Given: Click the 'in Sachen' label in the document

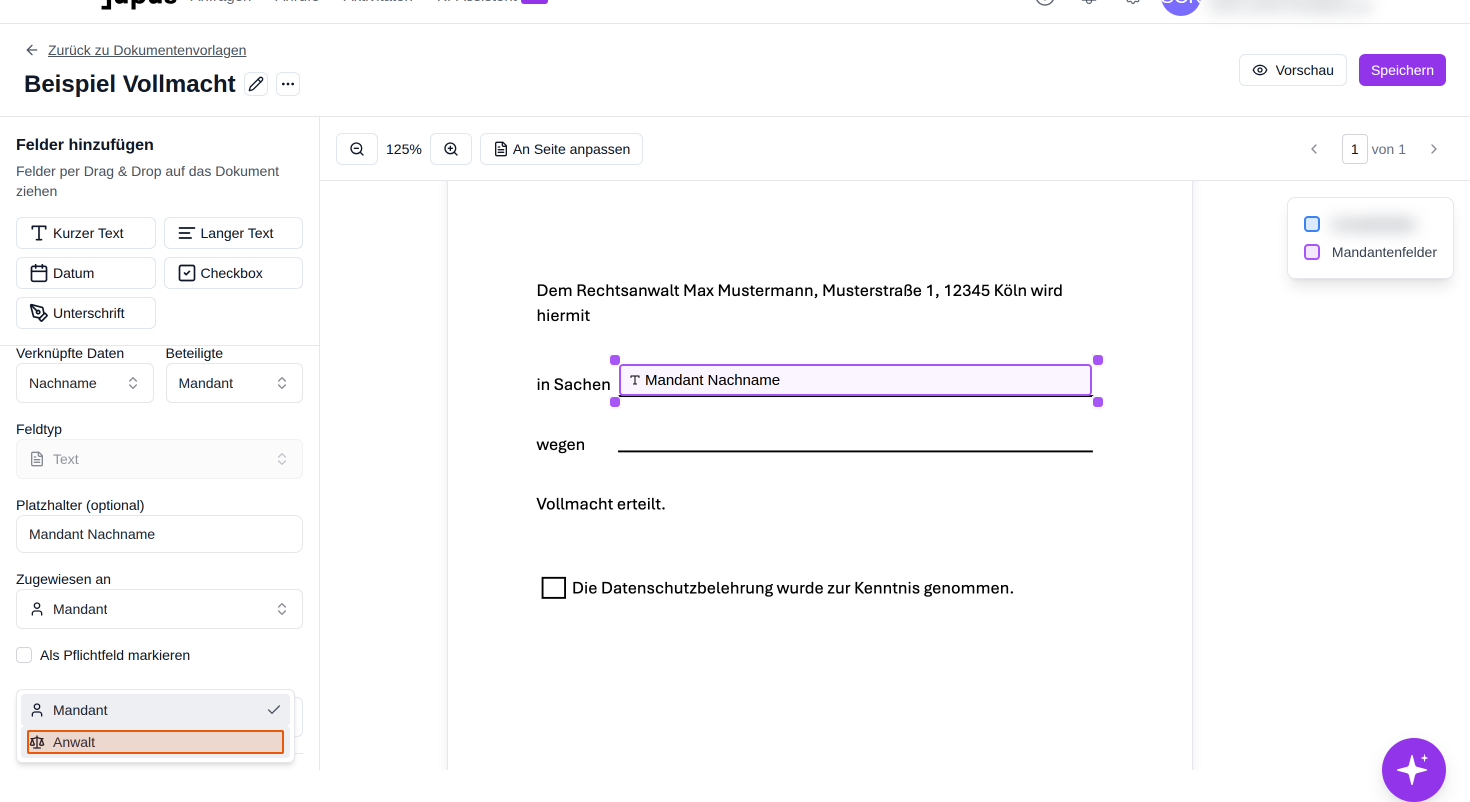Looking at the screenshot, I should tap(573, 385).
